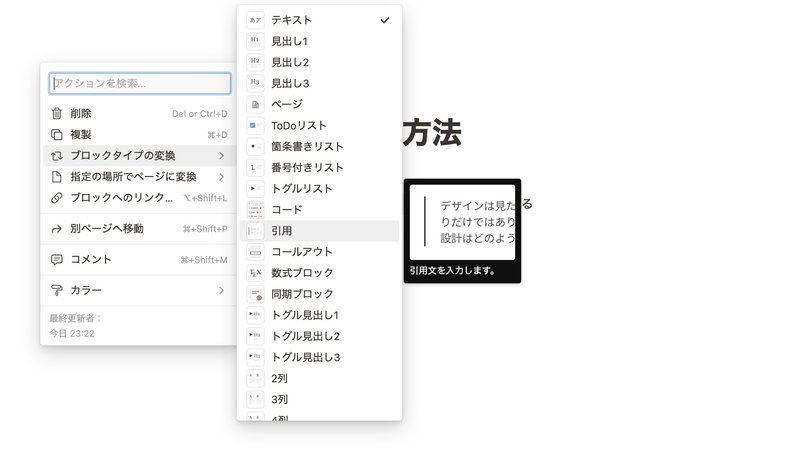Image resolution: width=800 pixels, height=465 pixels.
Task: Choose 見出し1 label in type list
Action: coord(289,41)
